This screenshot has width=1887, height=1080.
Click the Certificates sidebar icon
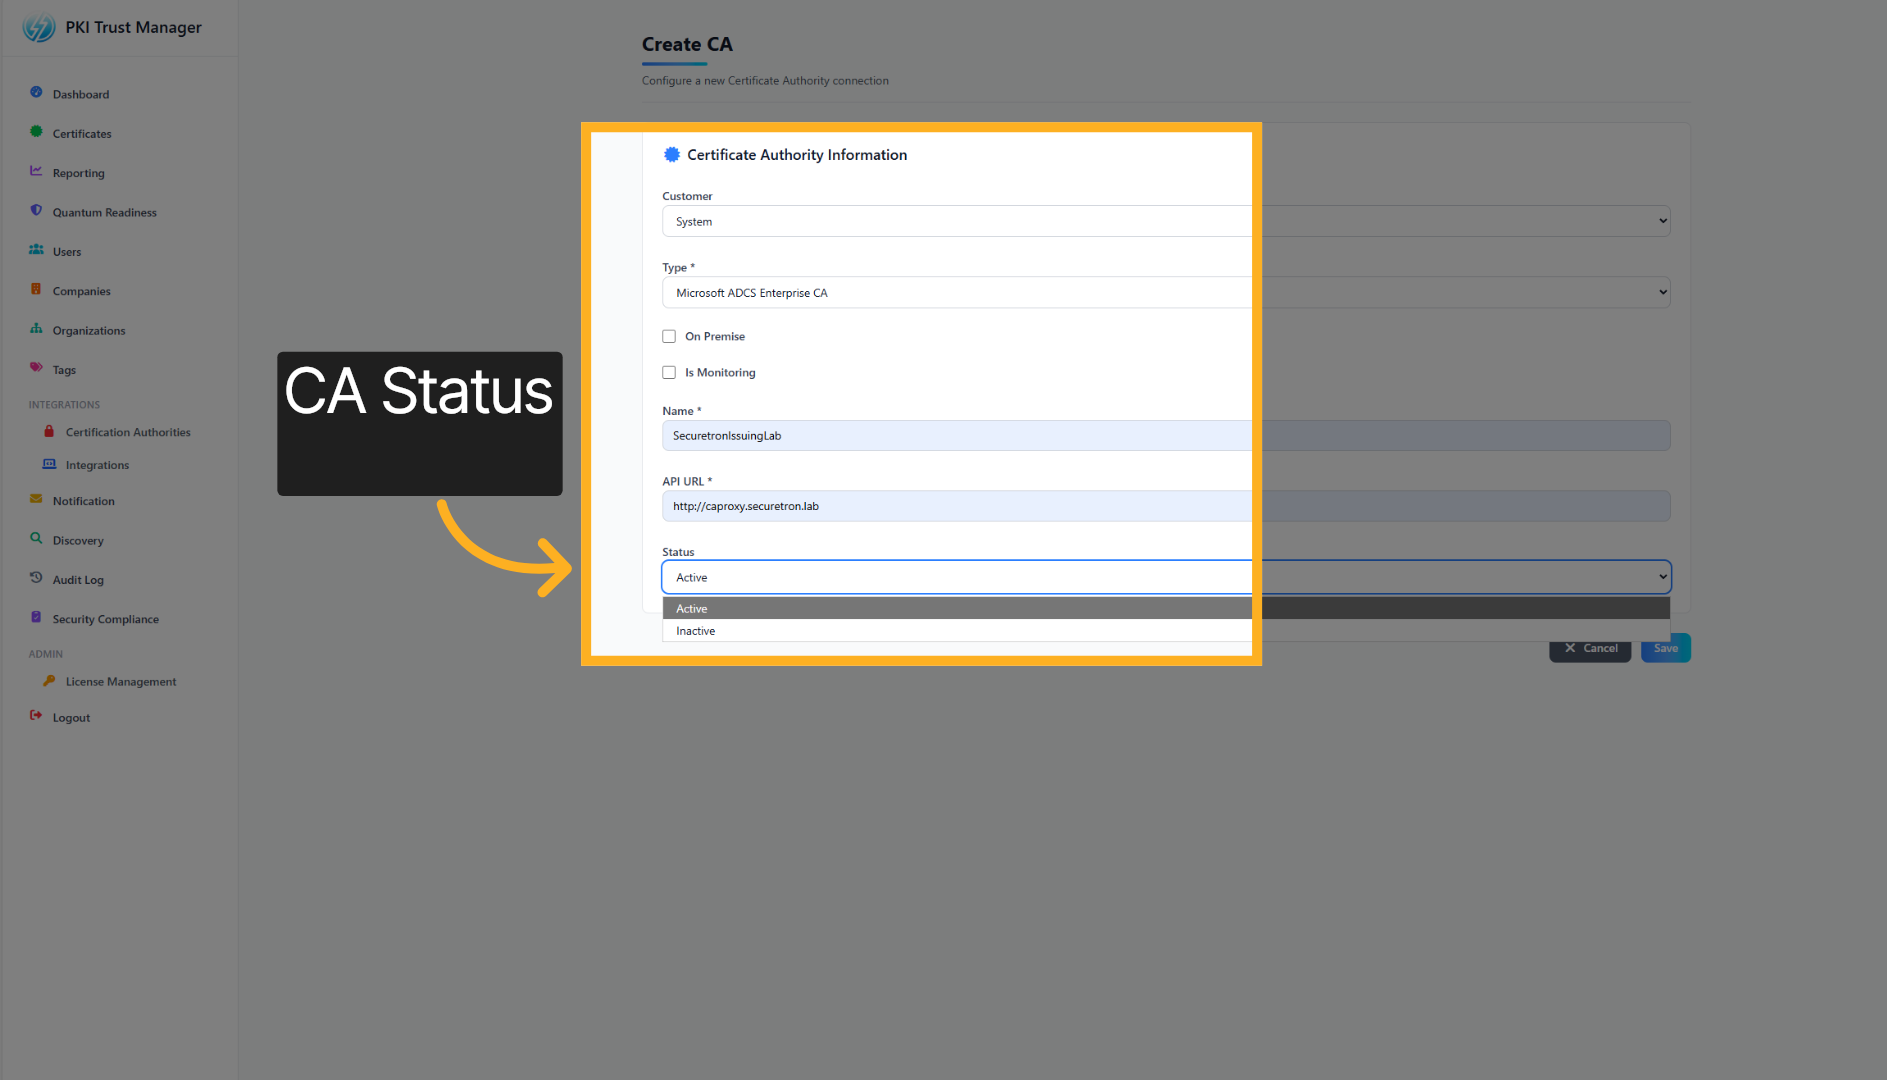point(36,132)
